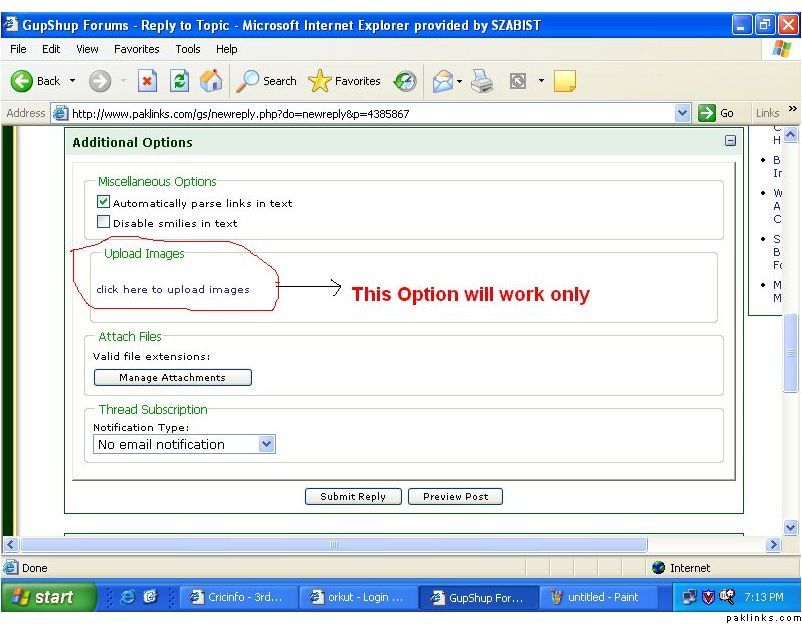Click the Print icon in toolbar

pos(483,82)
